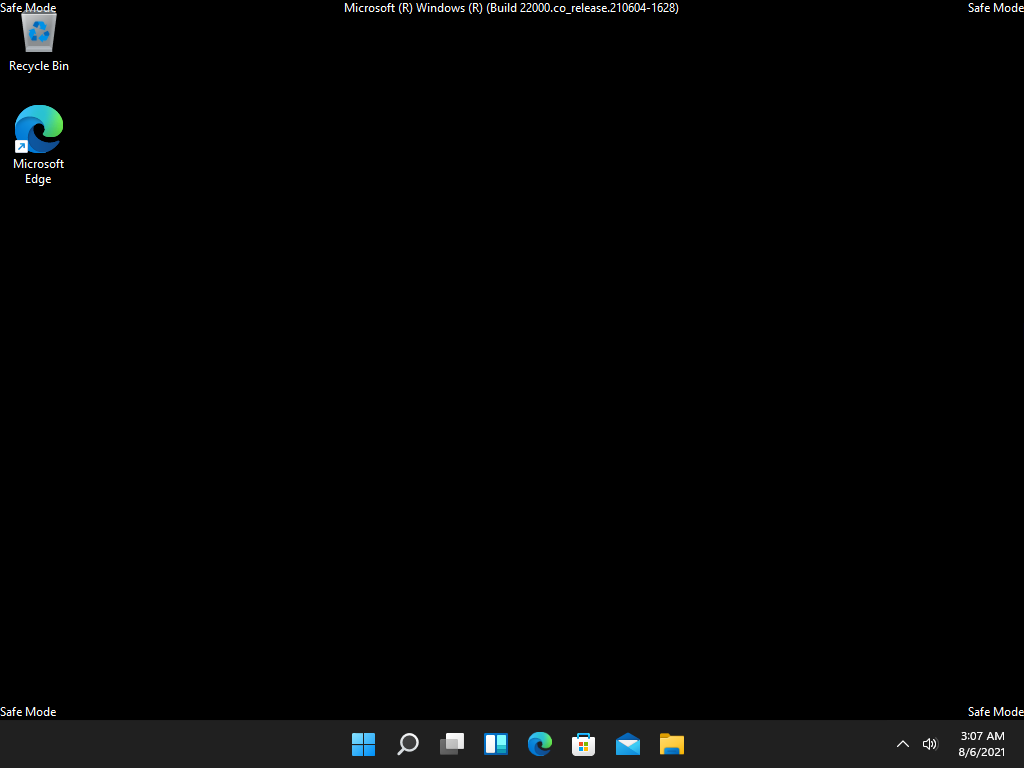Viewport: 1024px width, 768px height.
Task: Launch Microsoft Edge from the taskbar
Action: click(x=539, y=744)
